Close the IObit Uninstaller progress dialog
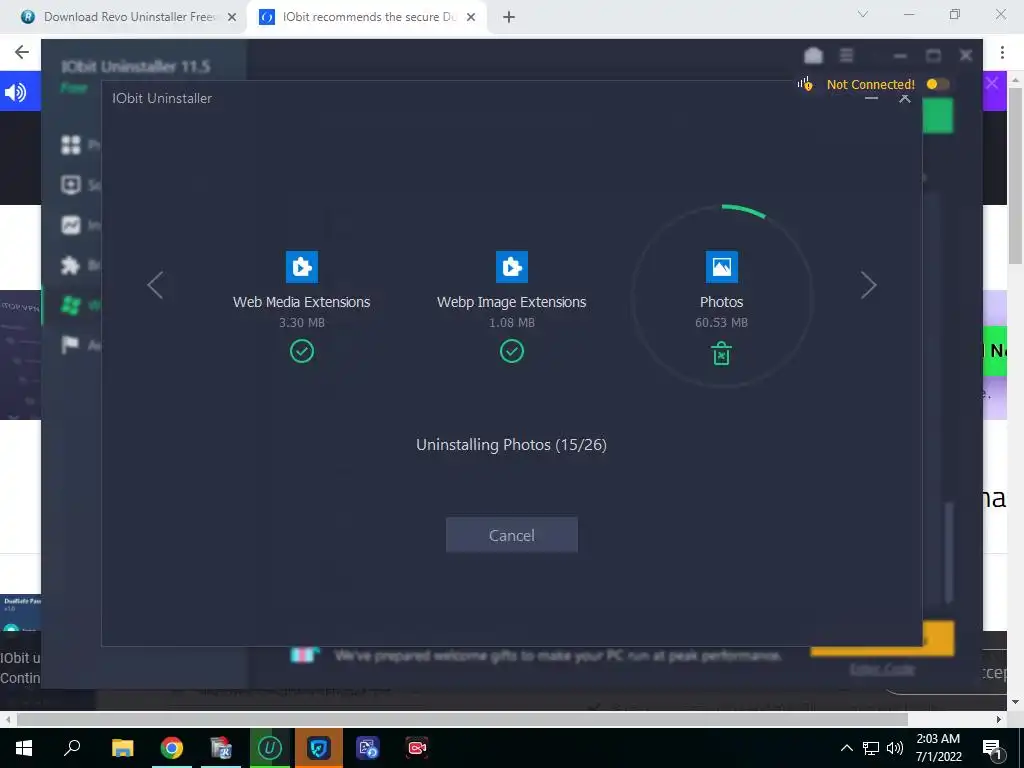 (x=904, y=99)
